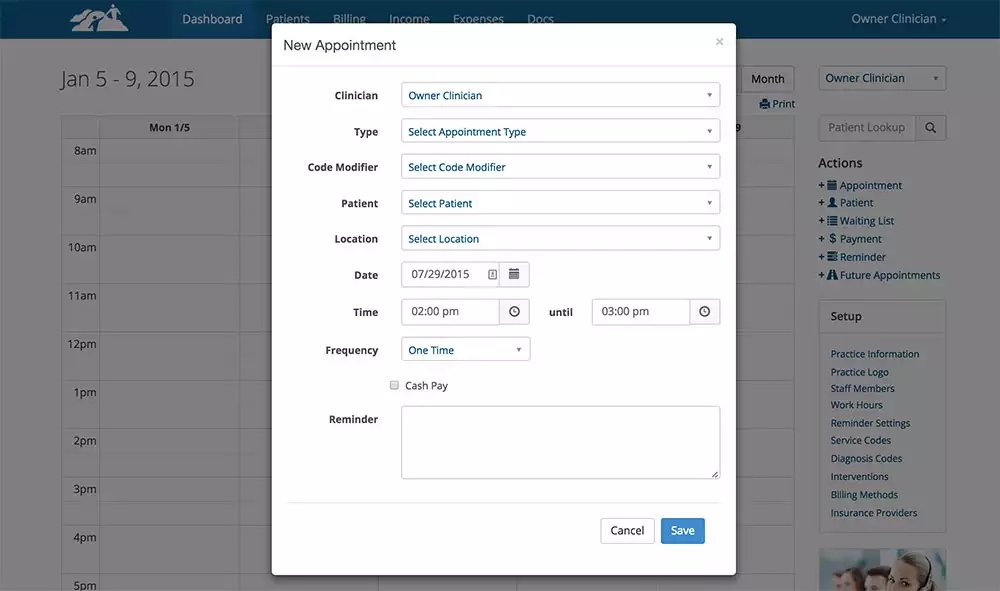Open the Owner Clinician account menu
This screenshot has width=1000, height=591.
tap(898, 19)
